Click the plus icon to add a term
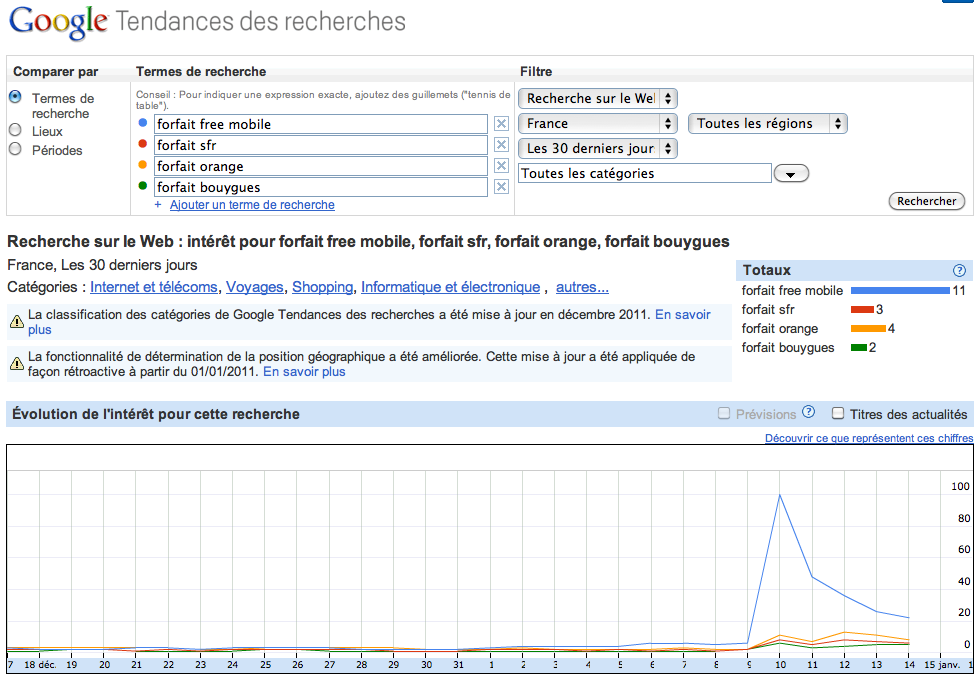 [158, 204]
